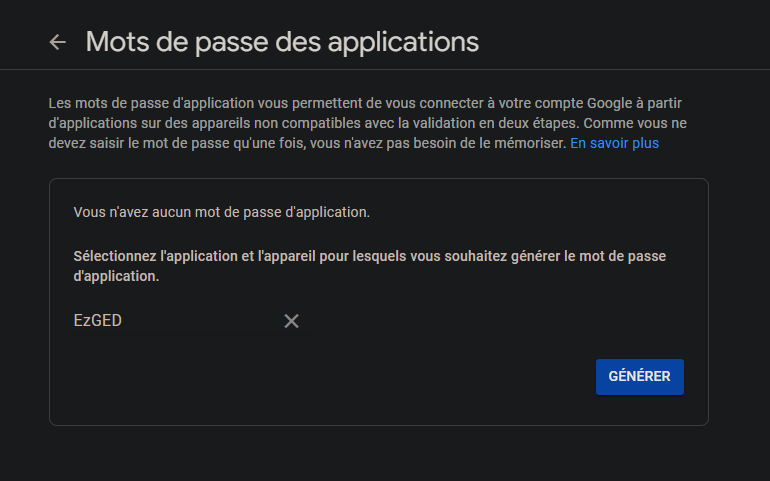The image size is (770, 481).
Task: Open the "En savoir plus" link
Action: click(614, 143)
